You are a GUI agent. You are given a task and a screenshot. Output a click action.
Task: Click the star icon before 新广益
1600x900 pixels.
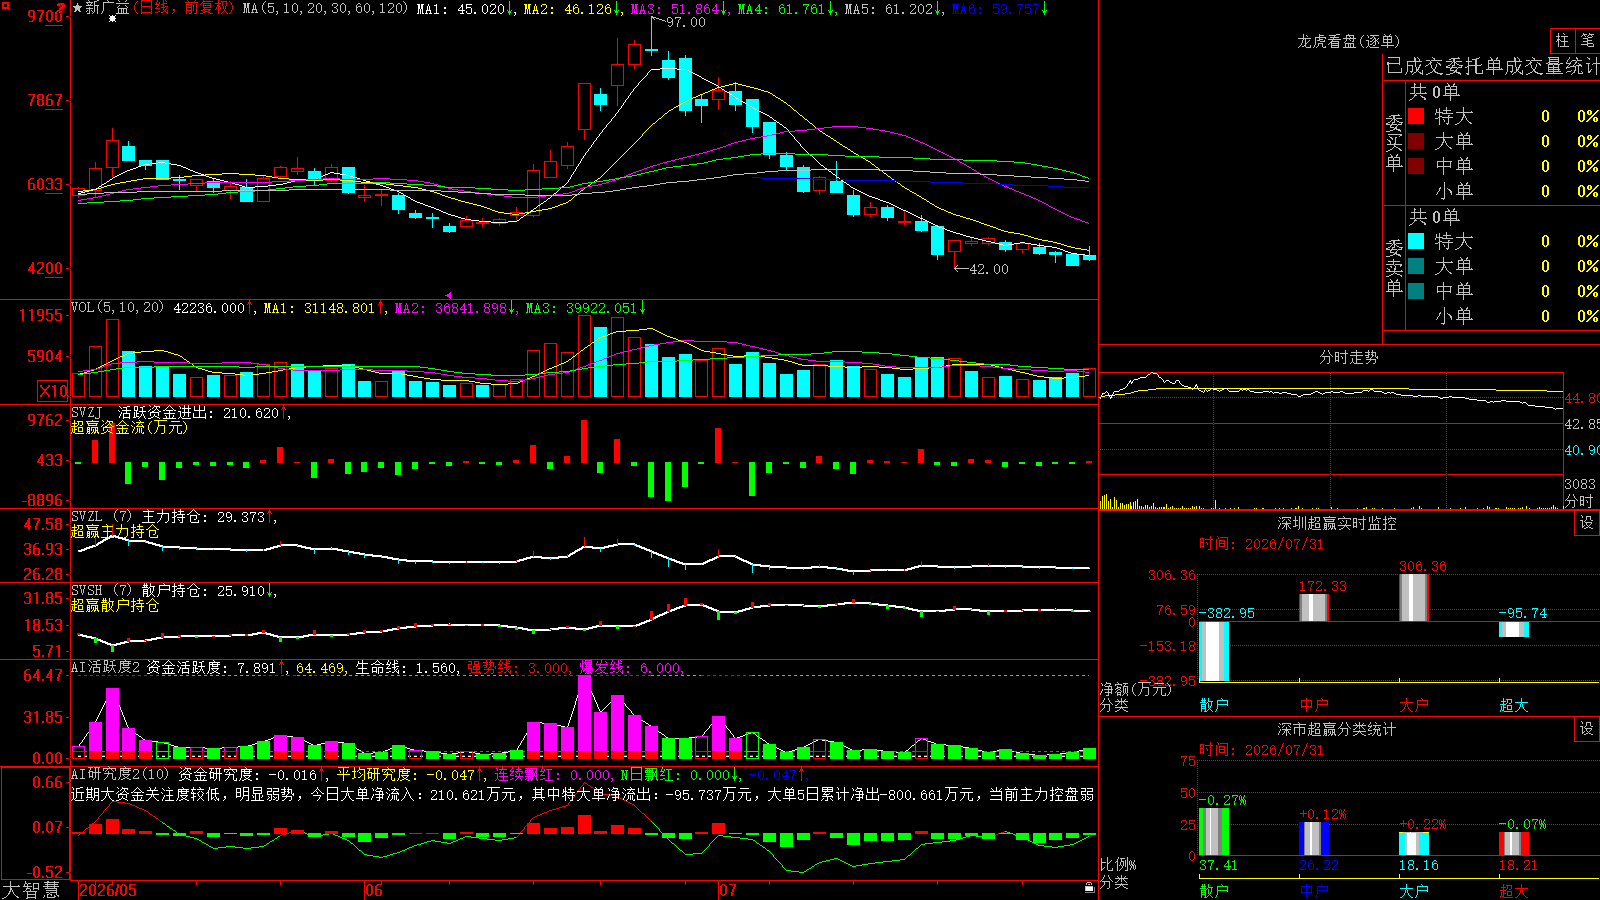(x=77, y=8)
